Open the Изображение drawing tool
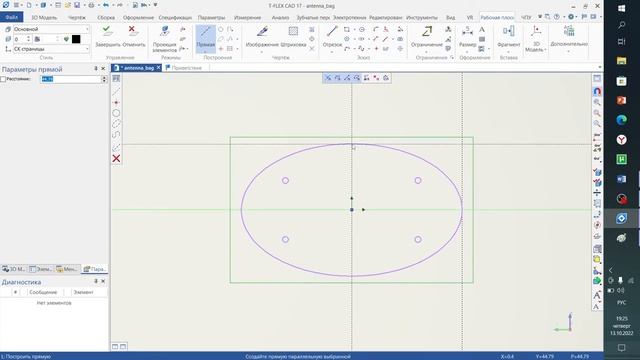Image resolution: width=640 pixels, height=360 pixels. [262, 36]
